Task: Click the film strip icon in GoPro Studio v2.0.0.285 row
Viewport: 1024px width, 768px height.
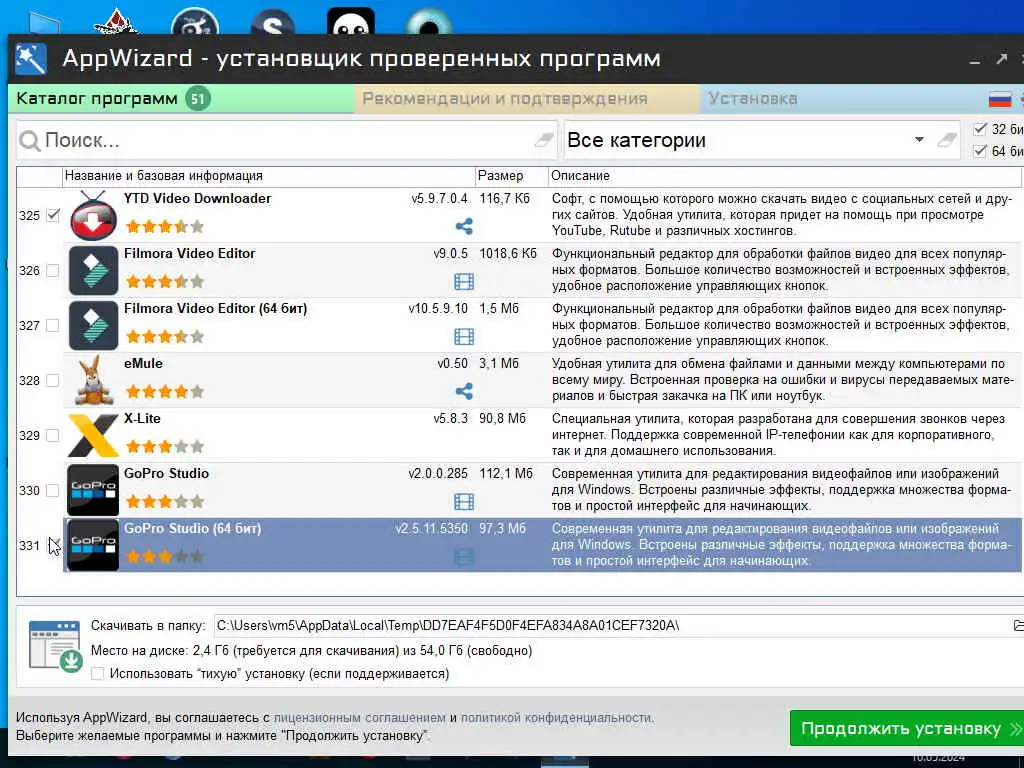Action: pyautogui.click(x=464, y=502)
